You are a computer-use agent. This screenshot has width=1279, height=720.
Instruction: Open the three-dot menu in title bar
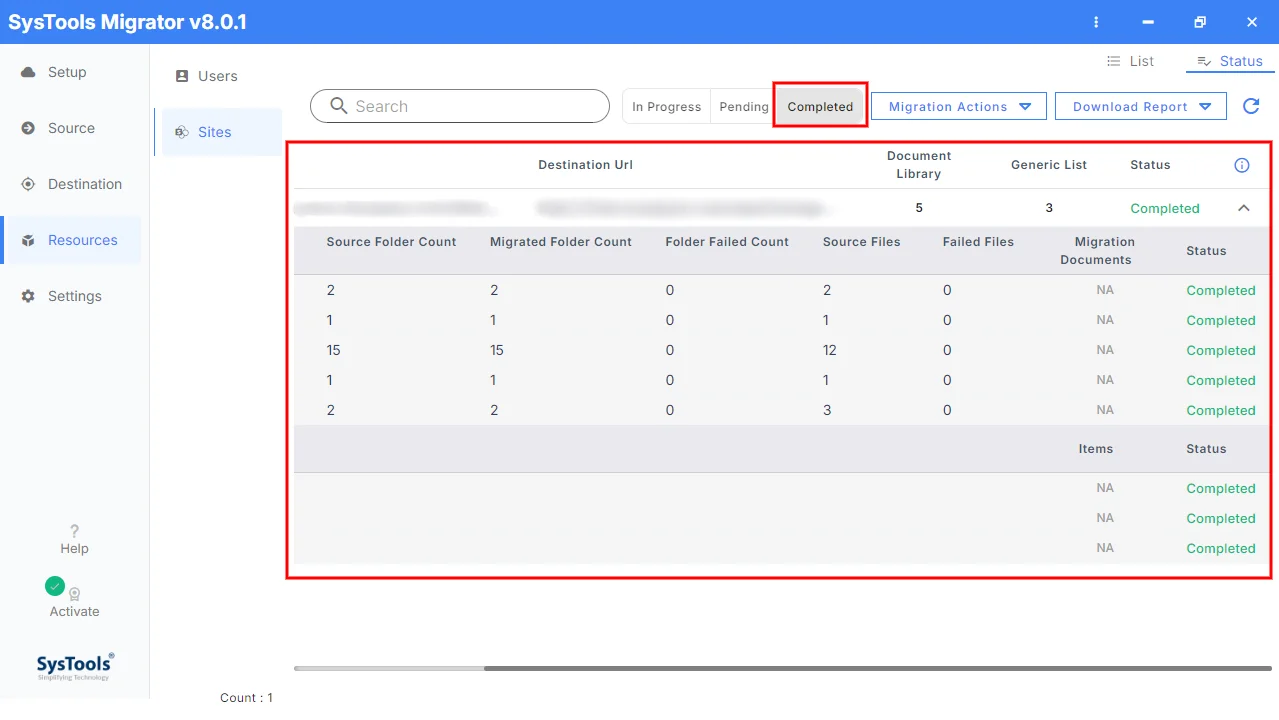1097,22
